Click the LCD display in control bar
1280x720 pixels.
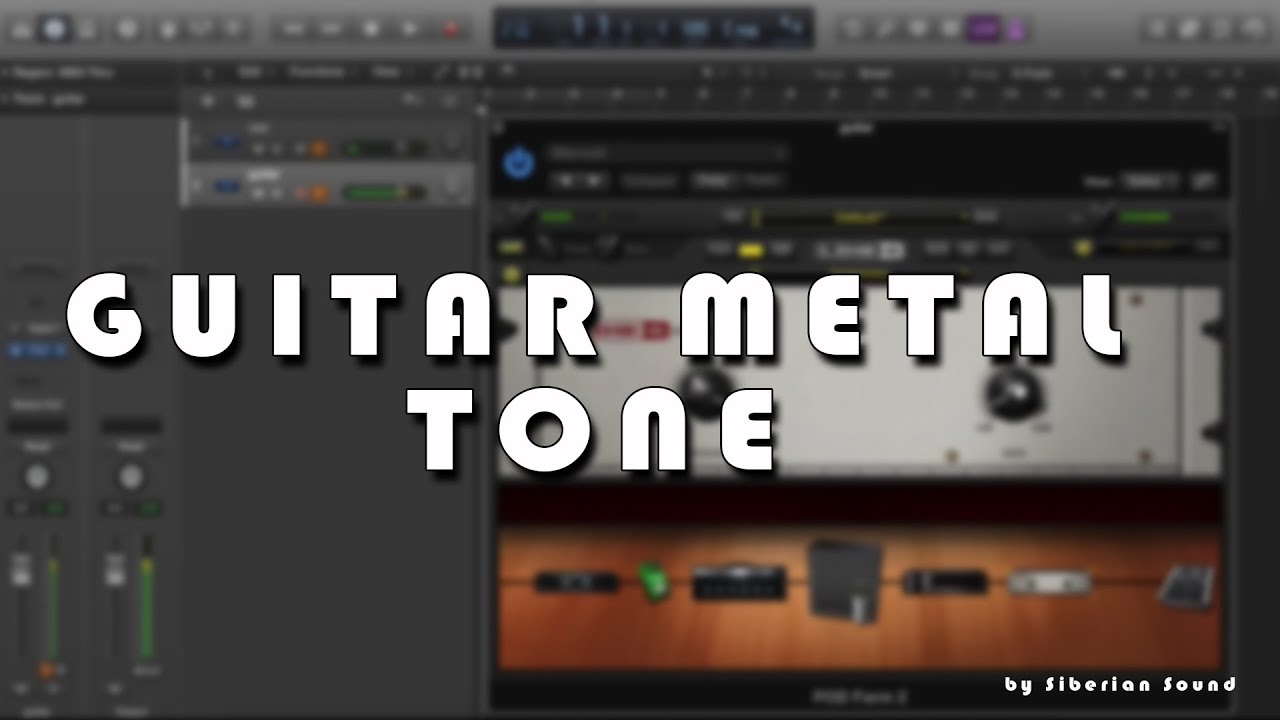(653, 28)
